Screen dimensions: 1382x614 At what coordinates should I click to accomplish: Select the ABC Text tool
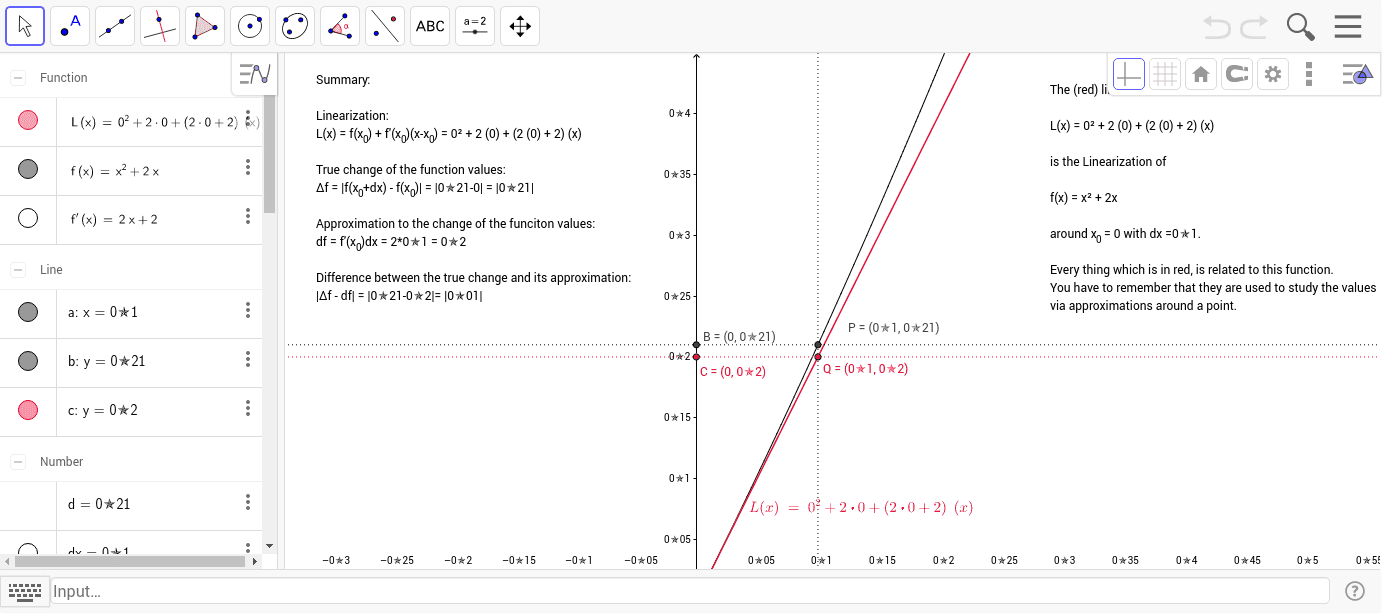(x=430, y=26)
